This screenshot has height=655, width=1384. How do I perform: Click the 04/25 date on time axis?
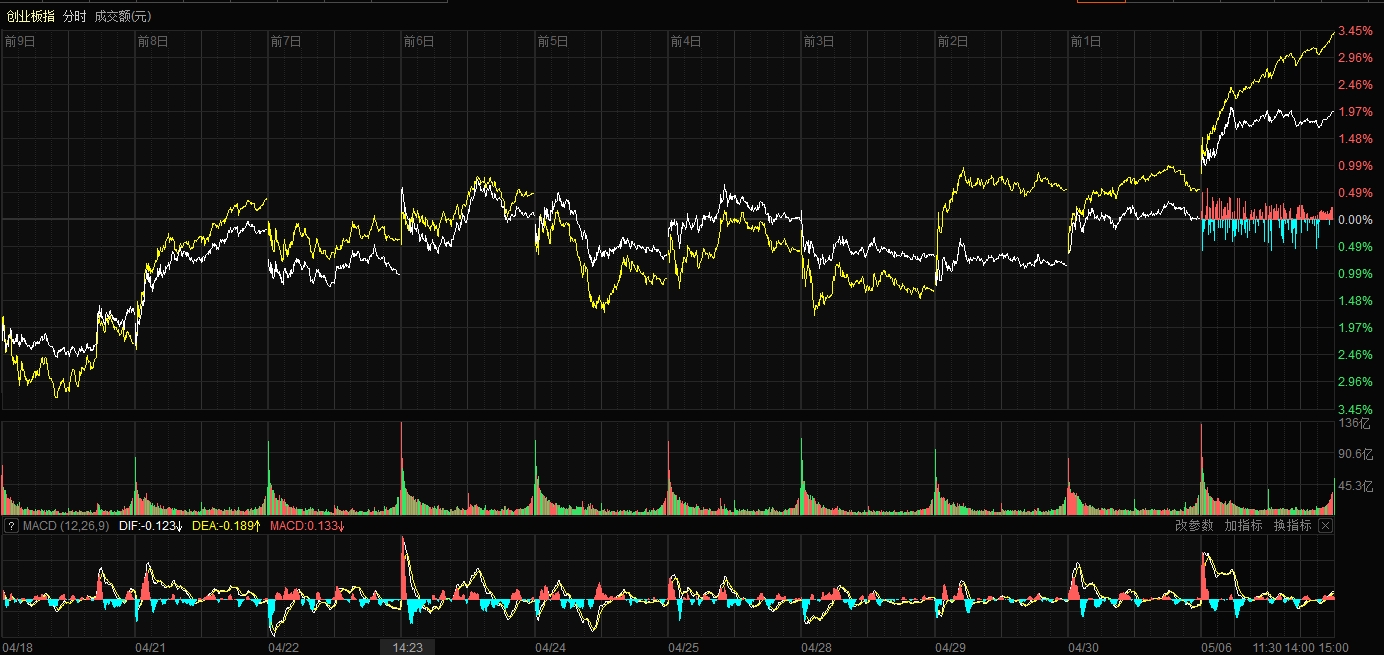684,647
